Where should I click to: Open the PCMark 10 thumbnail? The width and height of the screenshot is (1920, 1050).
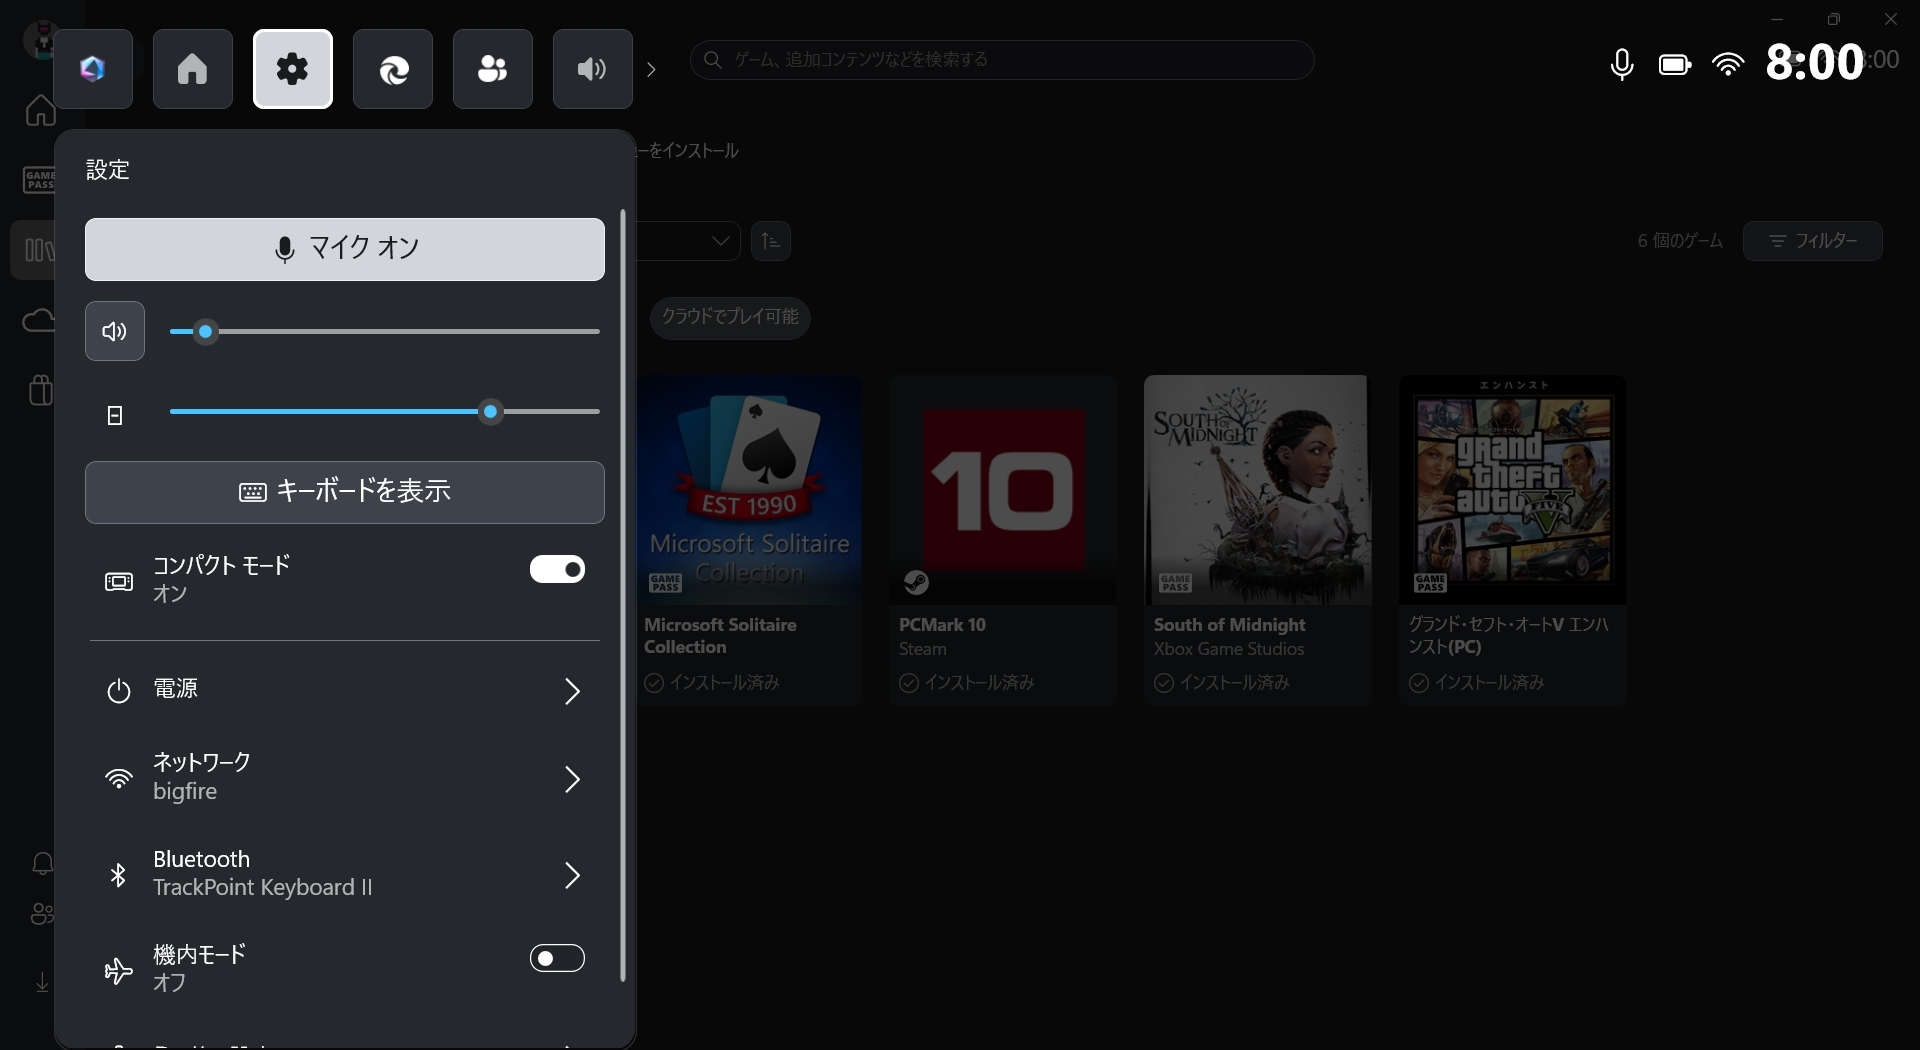(x=1003, y=490)
